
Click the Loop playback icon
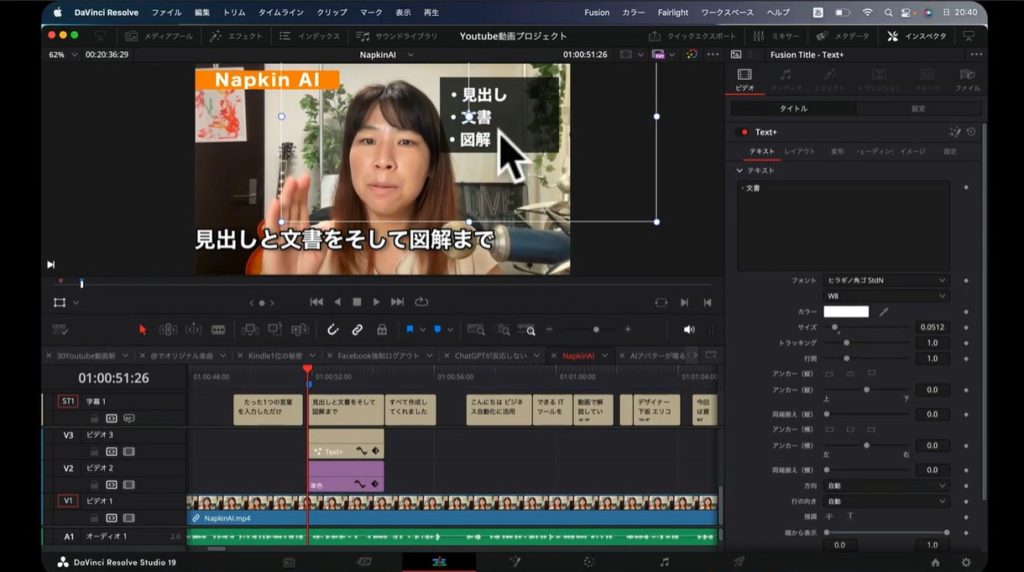[x=421, y=302]
